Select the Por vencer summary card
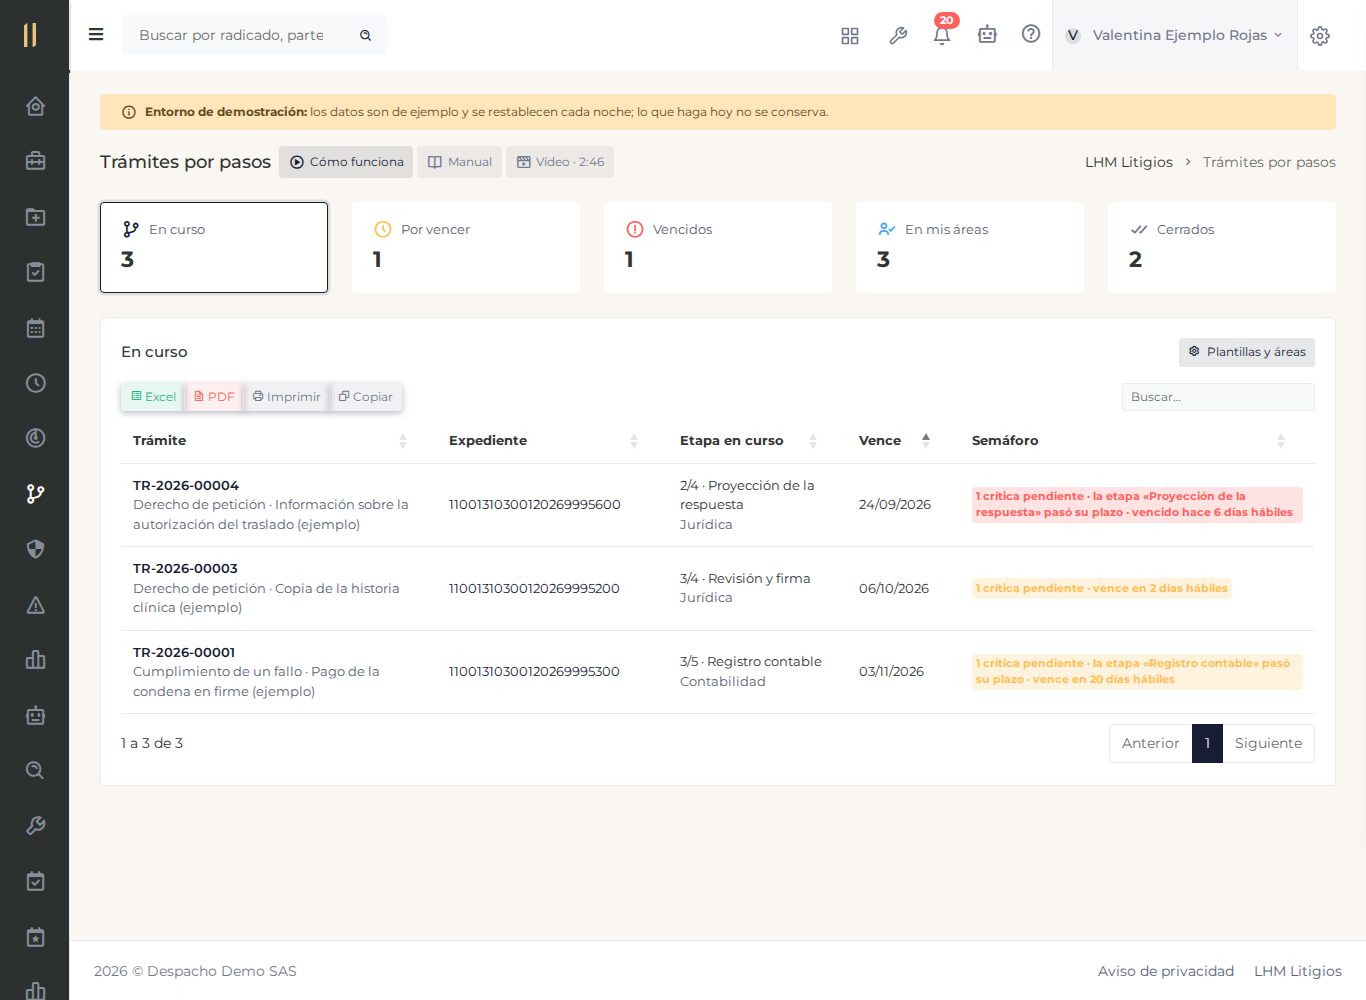This screenshot has width=1366, height=1000. tap(466, 247)
